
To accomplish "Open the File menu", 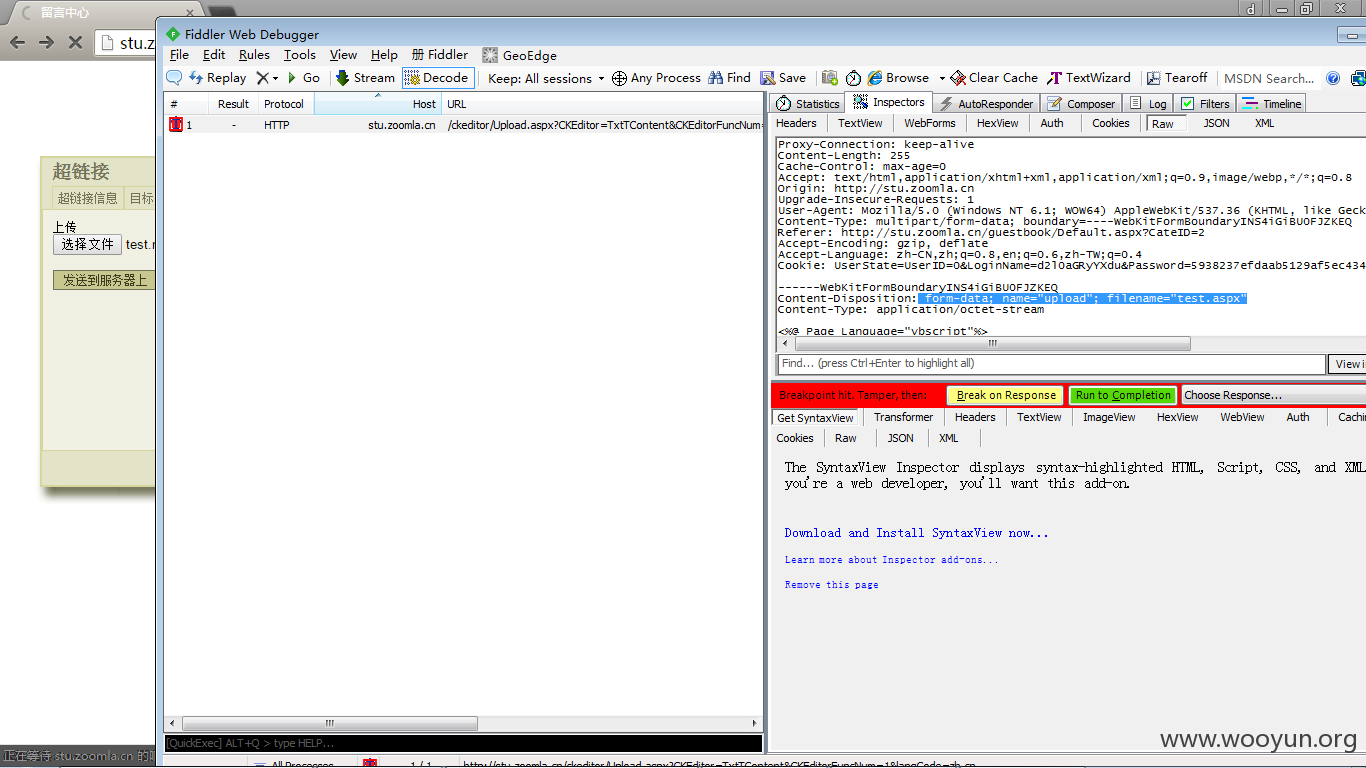I will [179, 55].
